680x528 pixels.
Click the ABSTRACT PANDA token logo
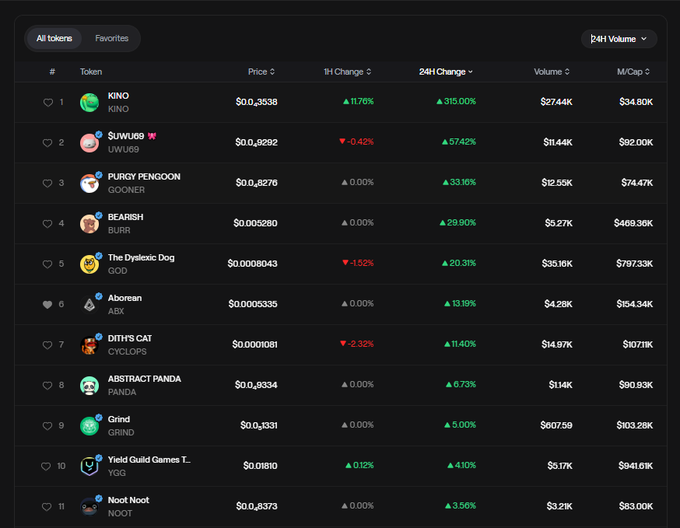tap(89, 386)
